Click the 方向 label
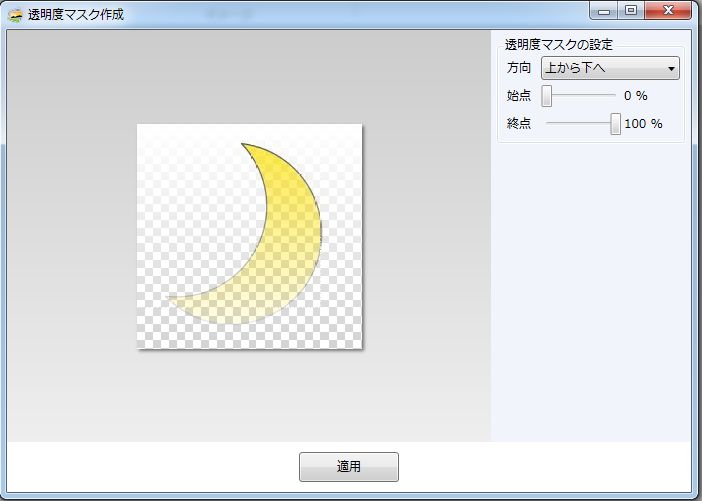Image resolution: width=702 pixels, height=501 pixels. (x=519, y=68)
